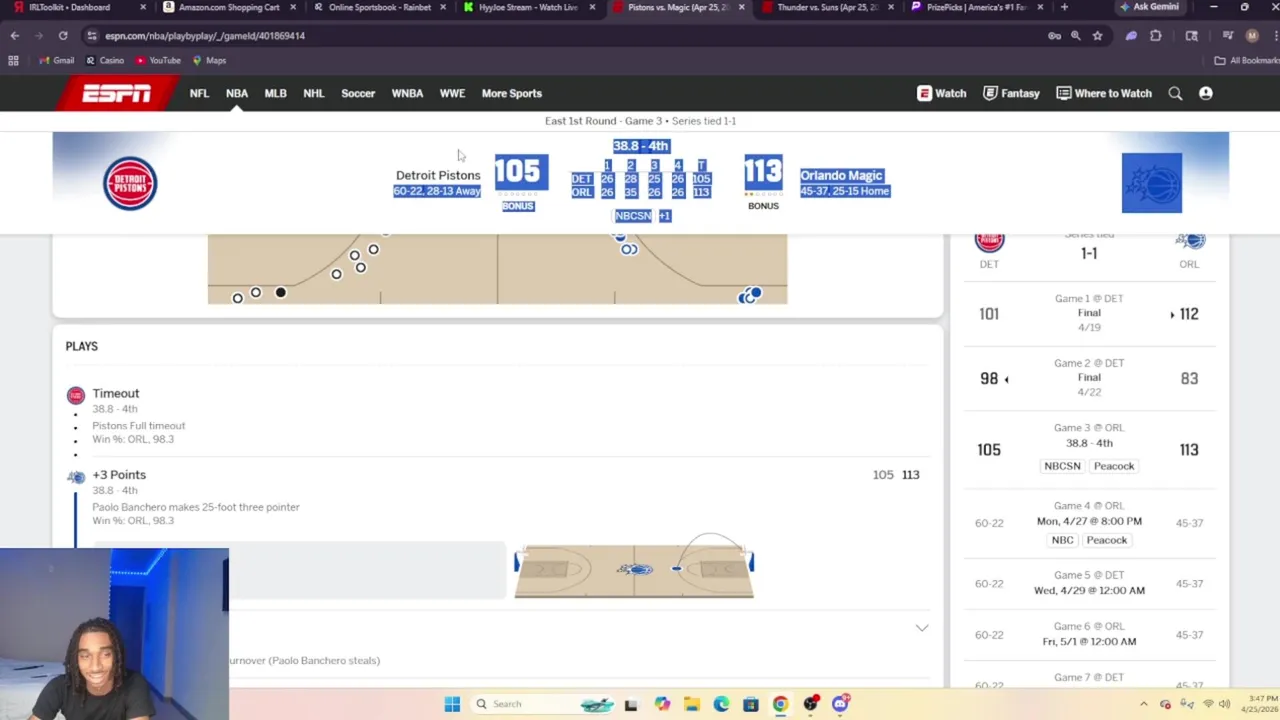Click the Detroit Pistons logo in header
Image resolution: width=1280 pixels, height=720 pixels.
(x=130, y=183)
